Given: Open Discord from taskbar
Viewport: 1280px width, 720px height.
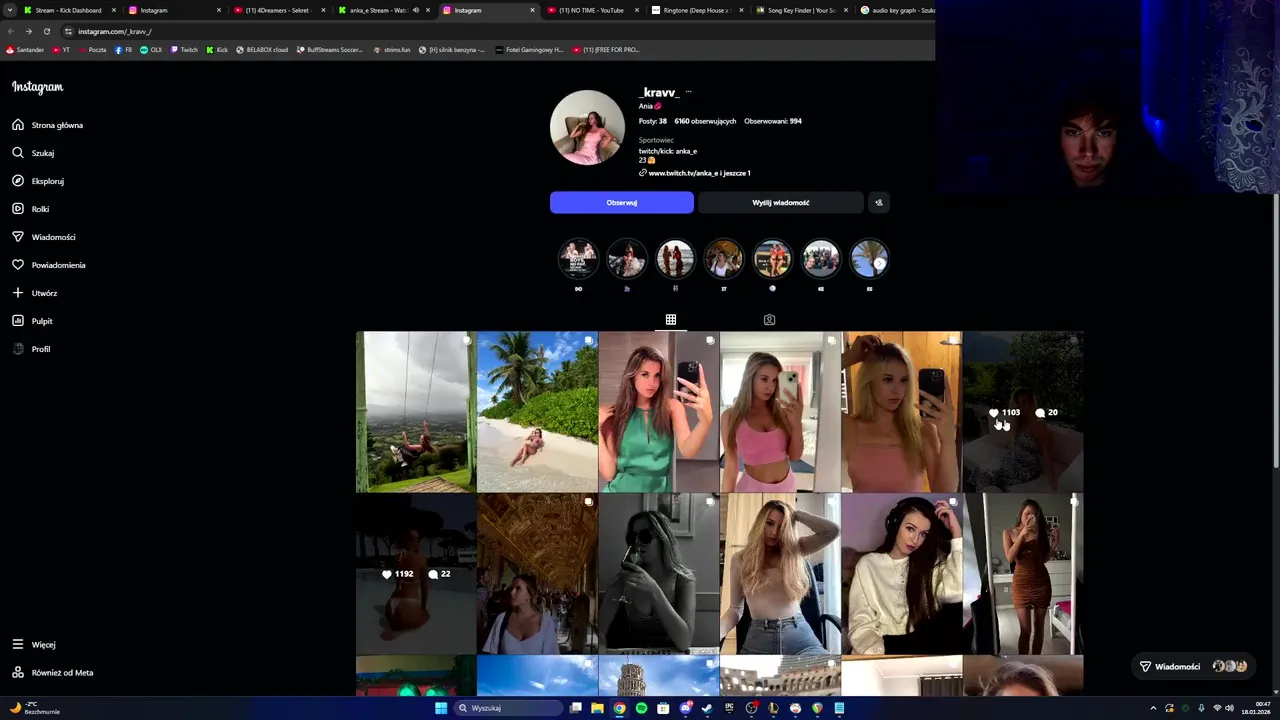Looking at the screenshot, I should [685, 708].
